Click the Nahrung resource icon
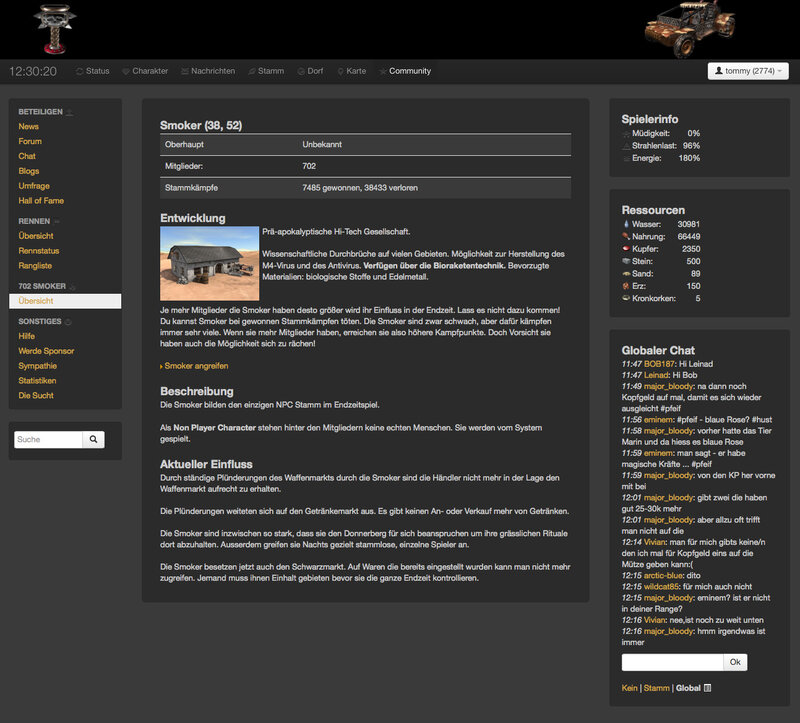 point(626,236)
